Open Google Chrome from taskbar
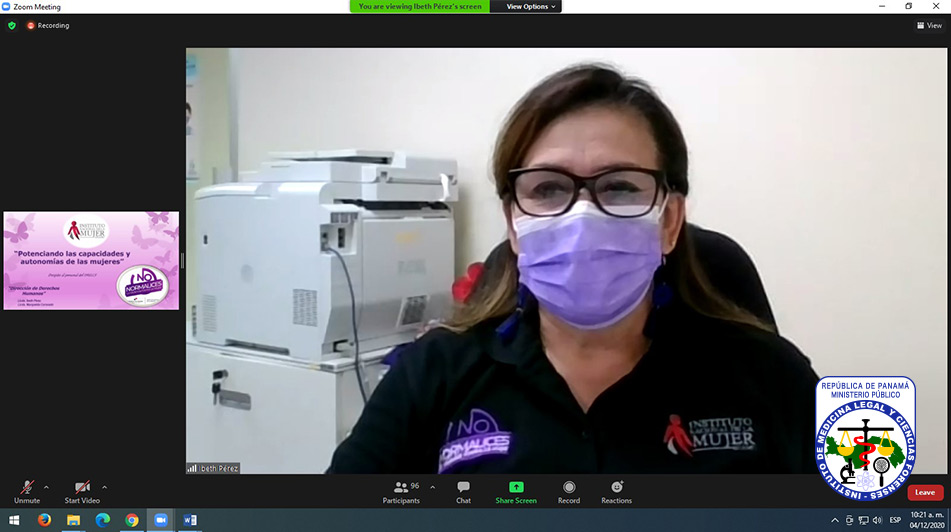 coord(132,520)
